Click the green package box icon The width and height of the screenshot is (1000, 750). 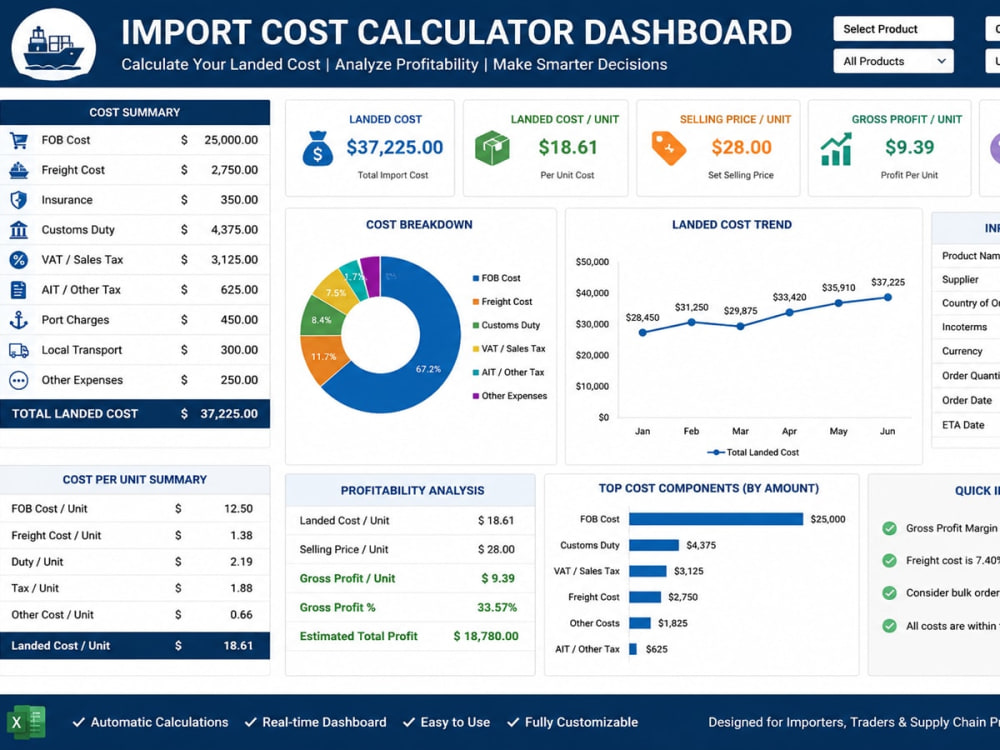[x=492, y=148]
